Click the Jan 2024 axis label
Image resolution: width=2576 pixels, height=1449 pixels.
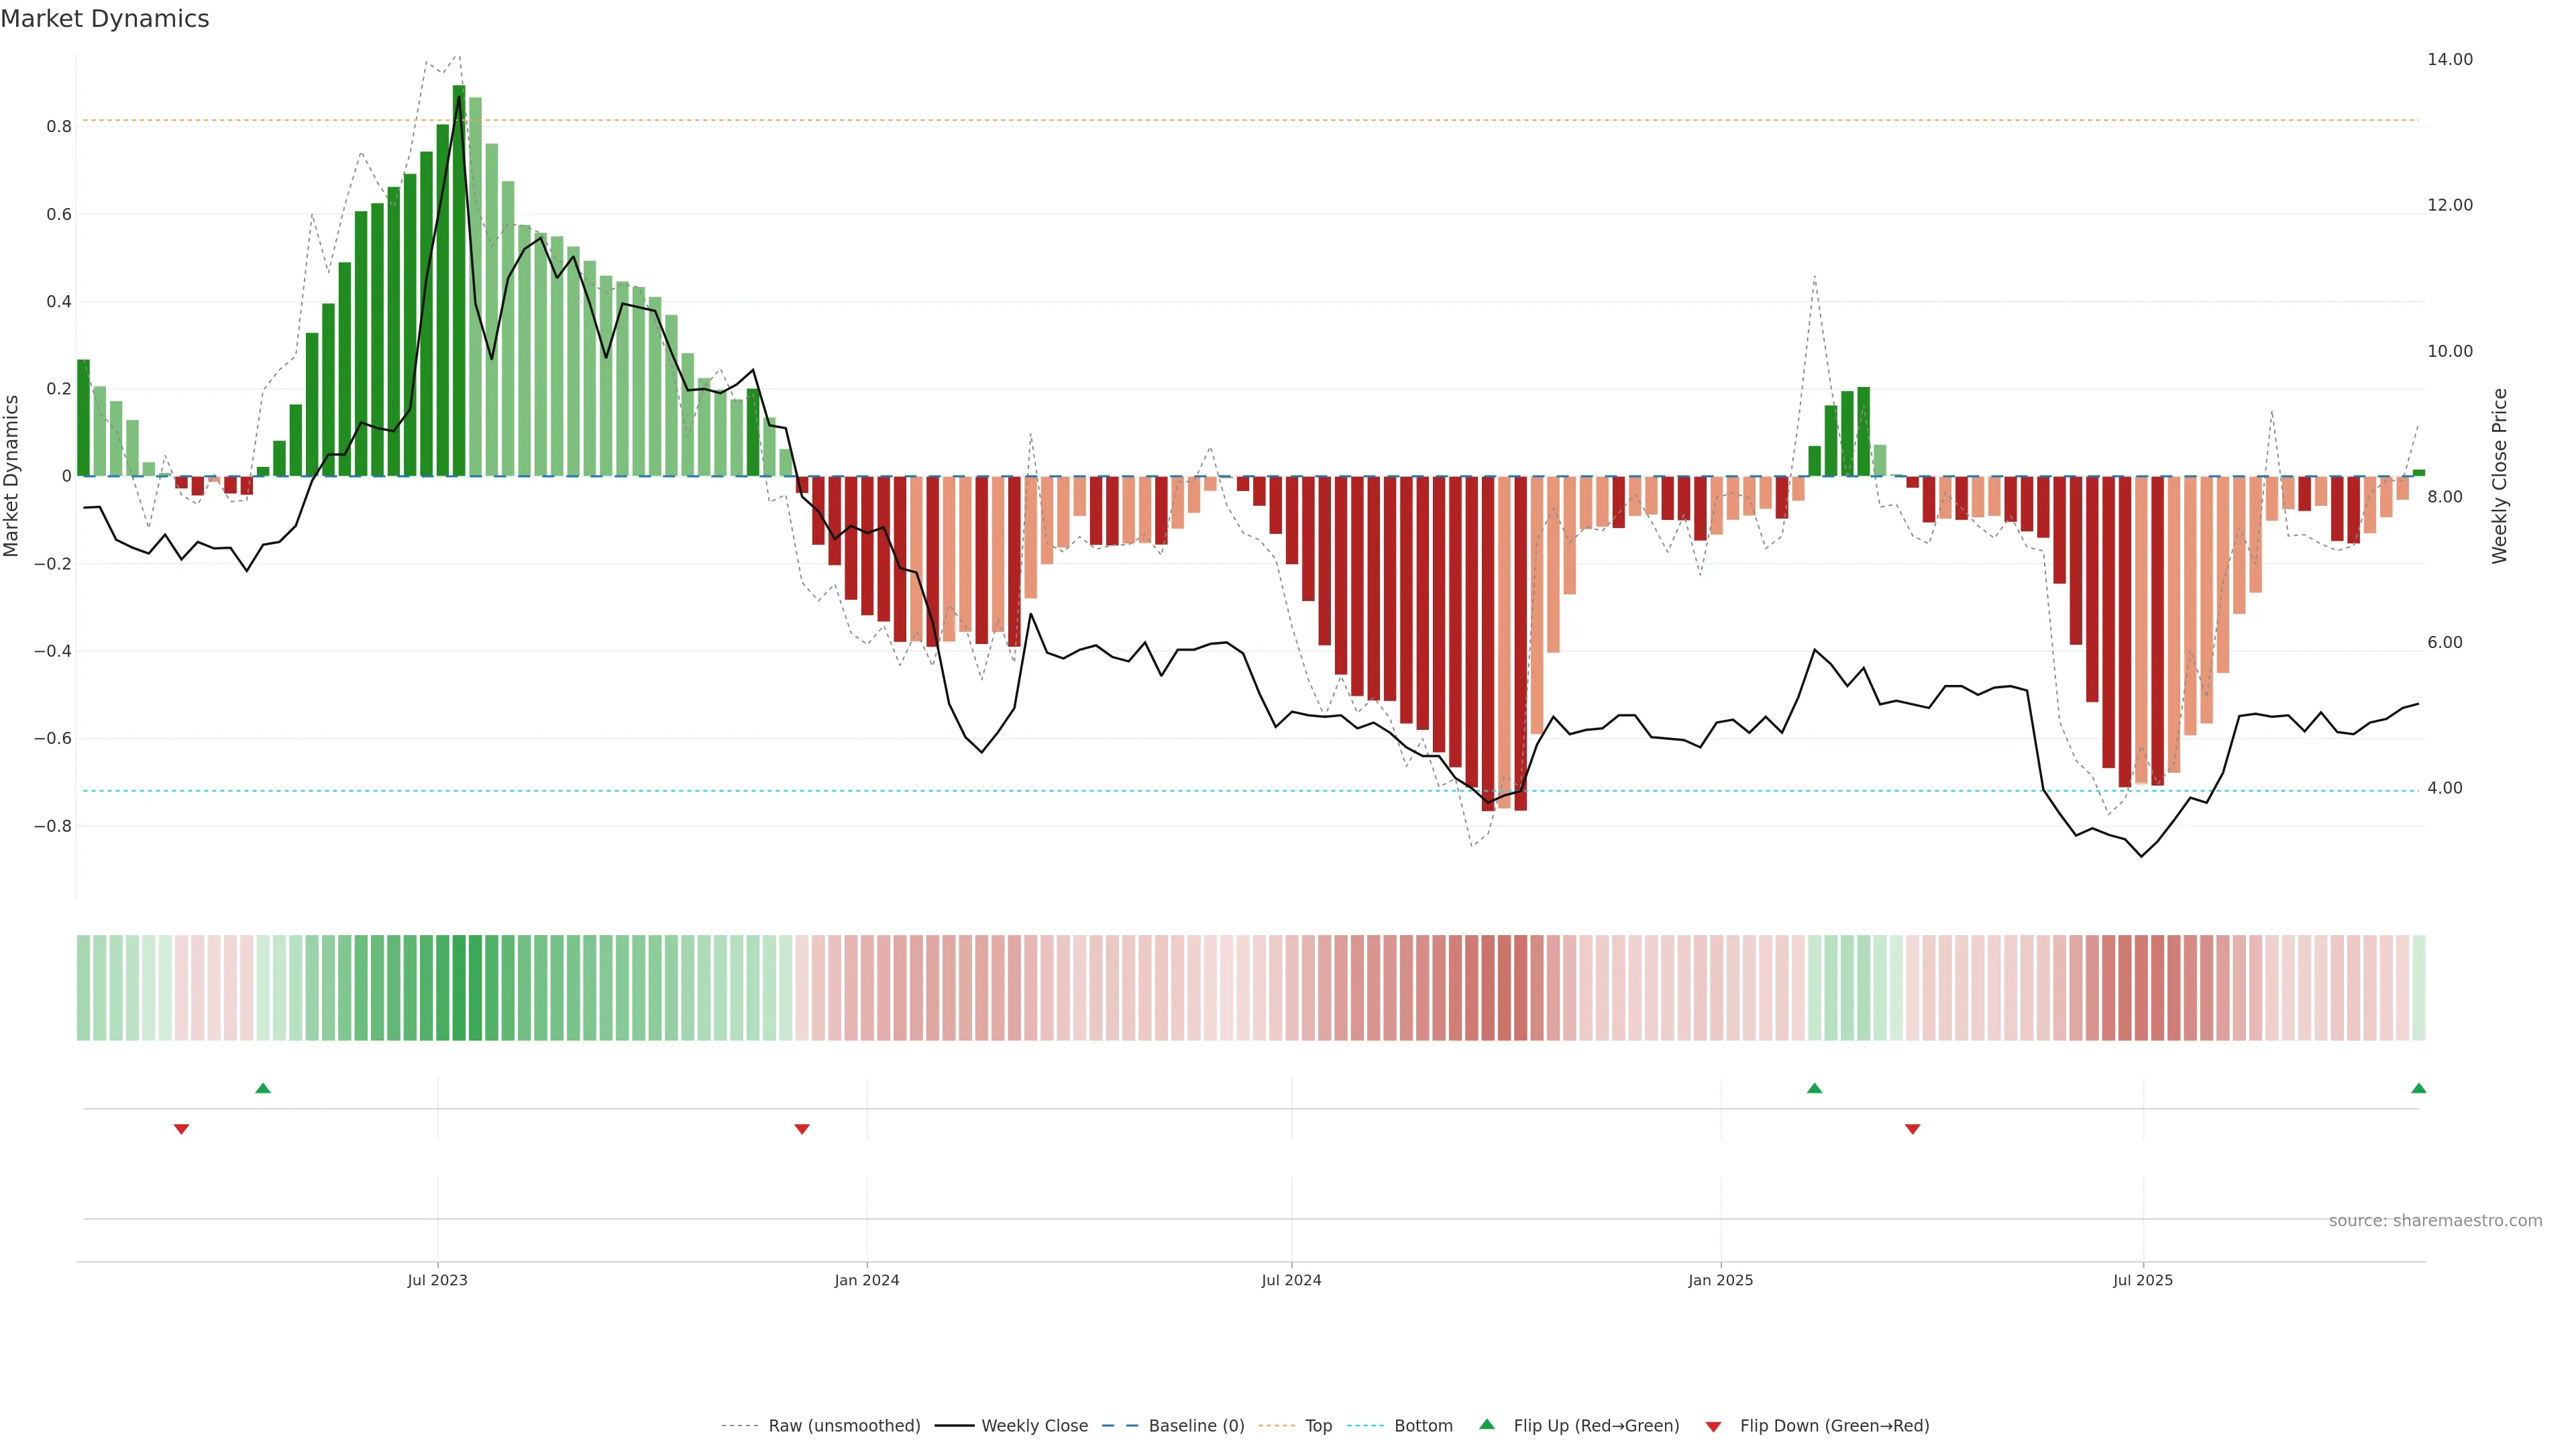pyautogui.click(x=866, y=1280)
